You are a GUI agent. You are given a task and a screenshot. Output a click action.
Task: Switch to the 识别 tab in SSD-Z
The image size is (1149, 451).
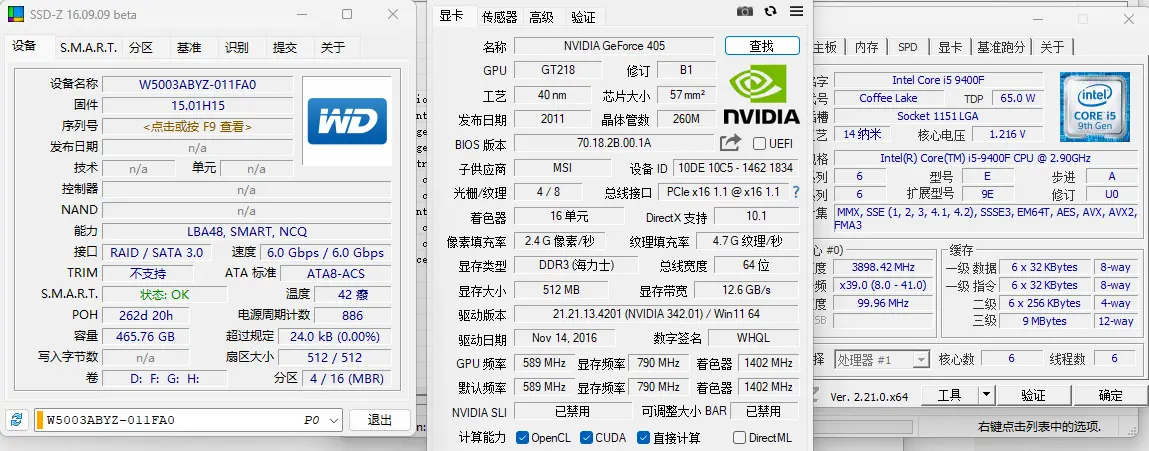tap(237, 48)
